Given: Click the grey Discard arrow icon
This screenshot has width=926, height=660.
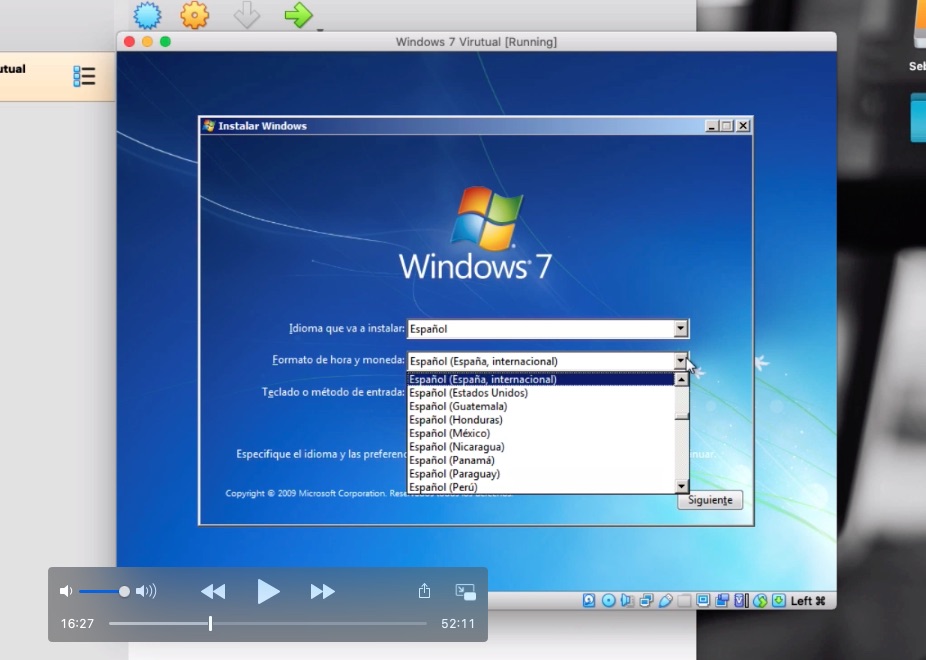Looking at the screenshot, I should coord(246,15).
